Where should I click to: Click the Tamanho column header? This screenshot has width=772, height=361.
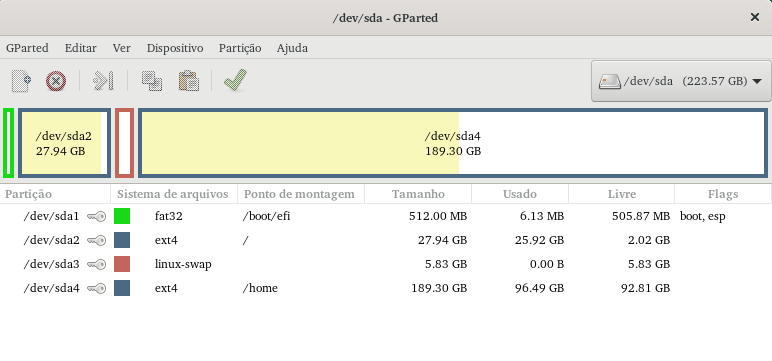click(x=418, y=194)
